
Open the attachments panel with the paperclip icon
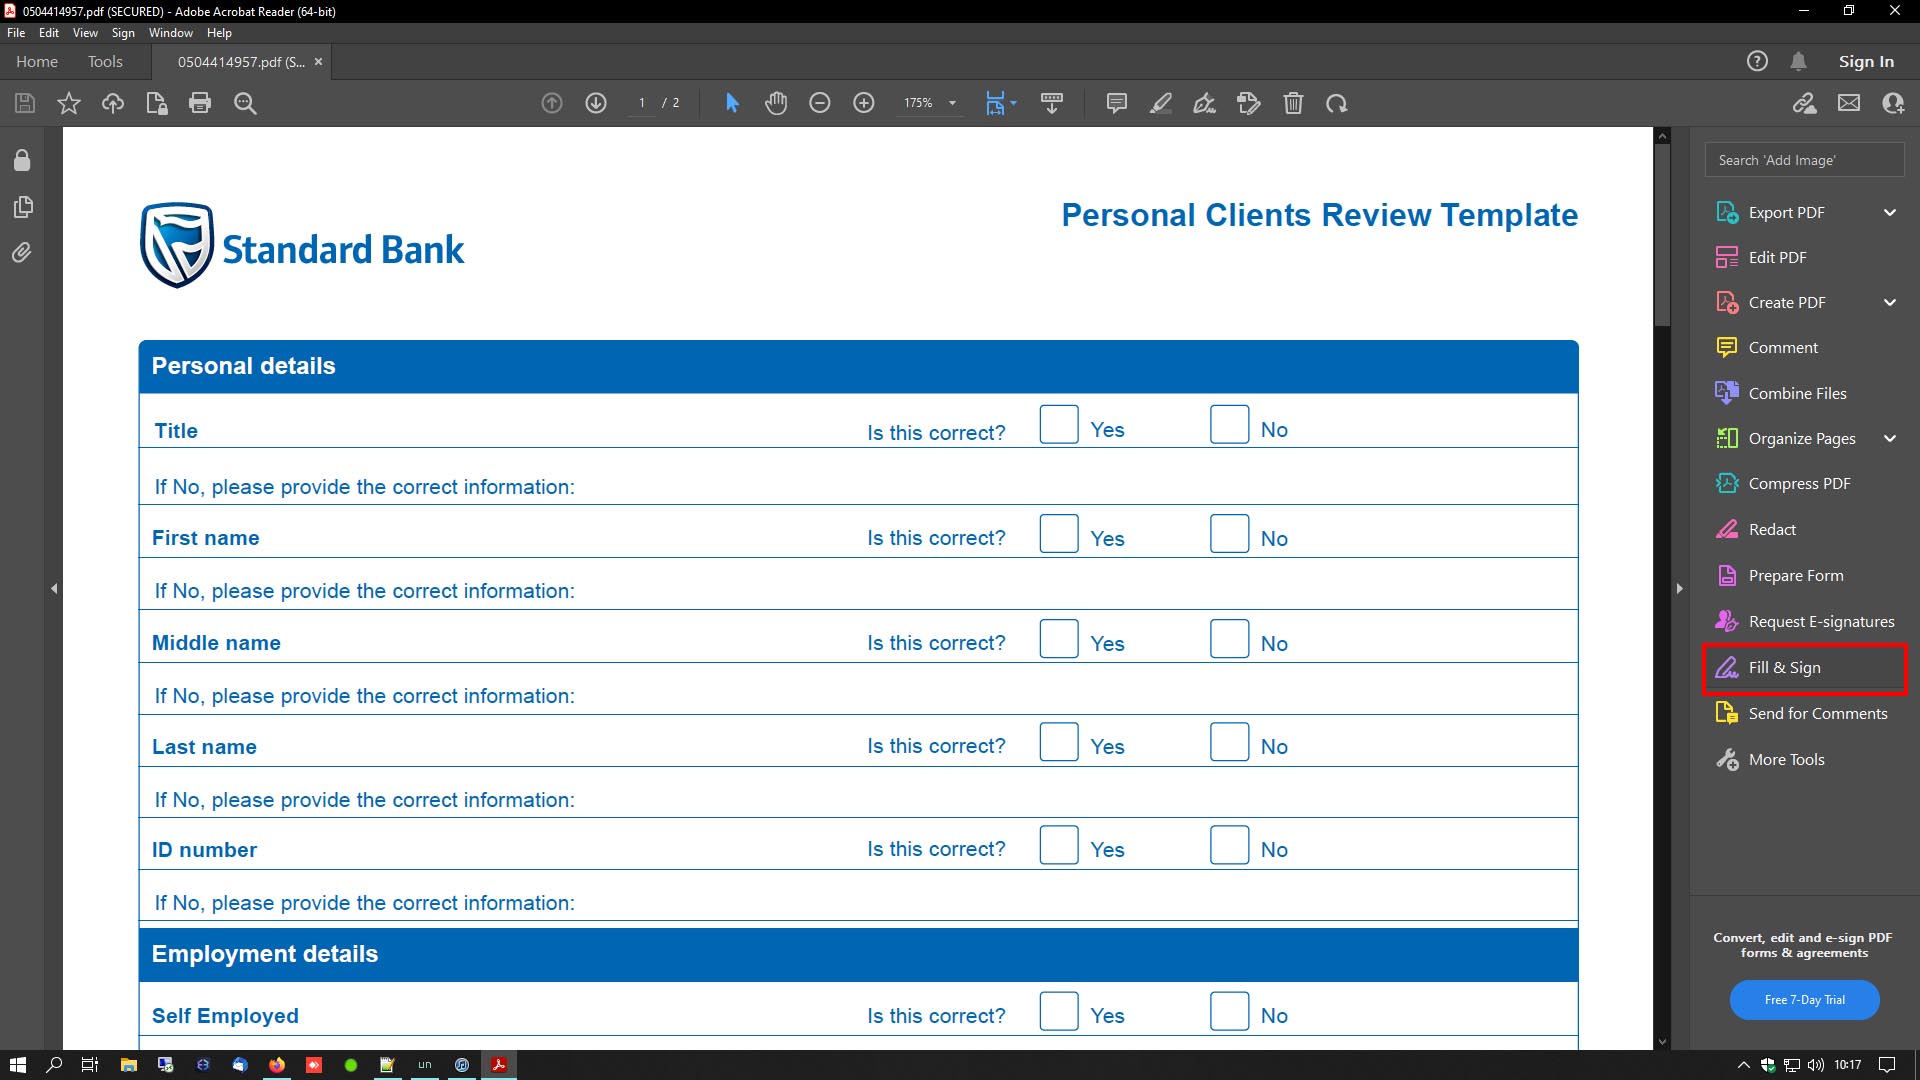[22, 253]
